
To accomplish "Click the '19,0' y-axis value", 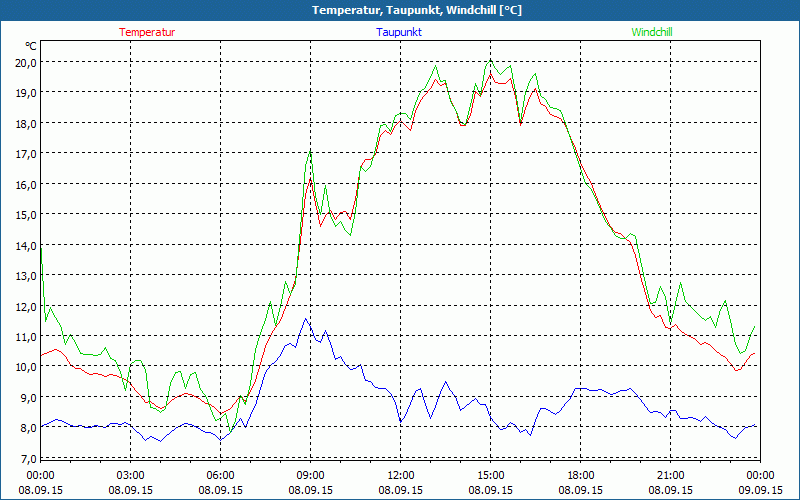I will [26, 93].
